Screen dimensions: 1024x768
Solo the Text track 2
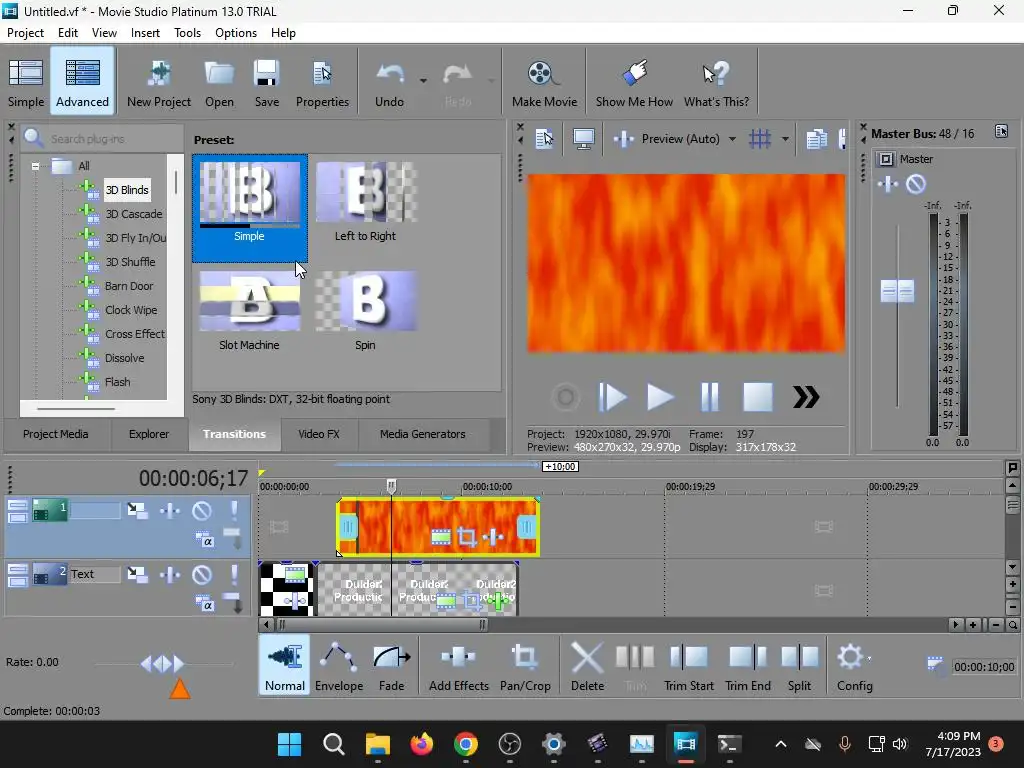(234, 574)
